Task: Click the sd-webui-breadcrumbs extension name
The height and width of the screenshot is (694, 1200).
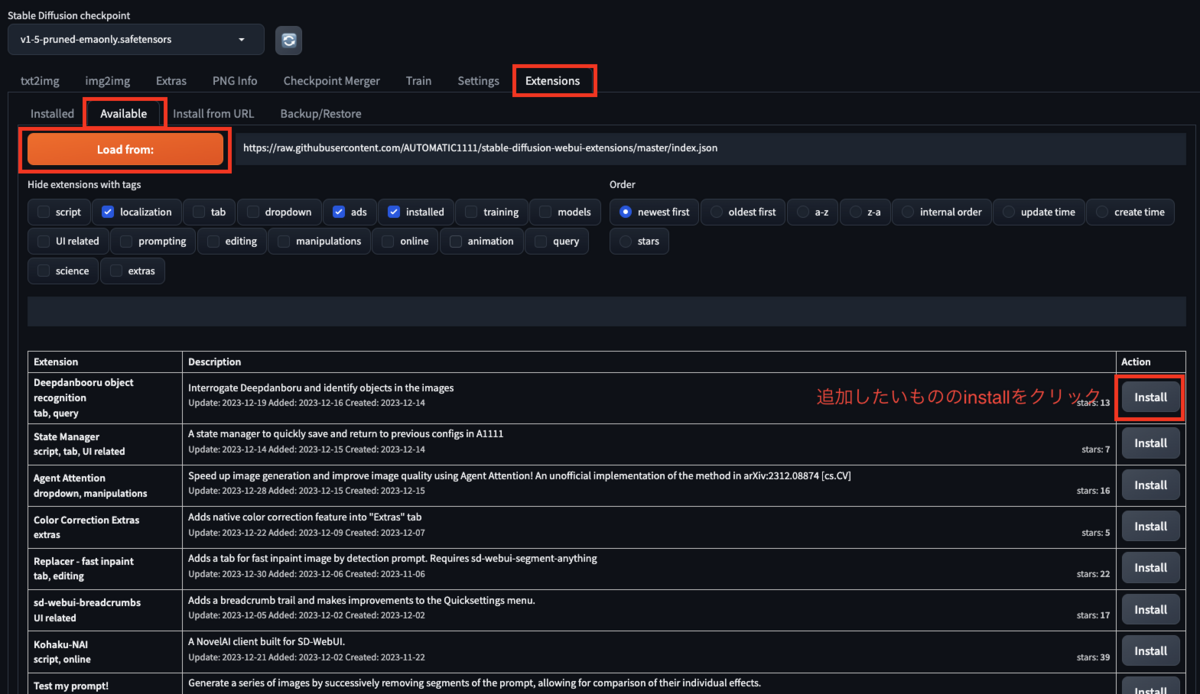Action: (x=87, y=603)
